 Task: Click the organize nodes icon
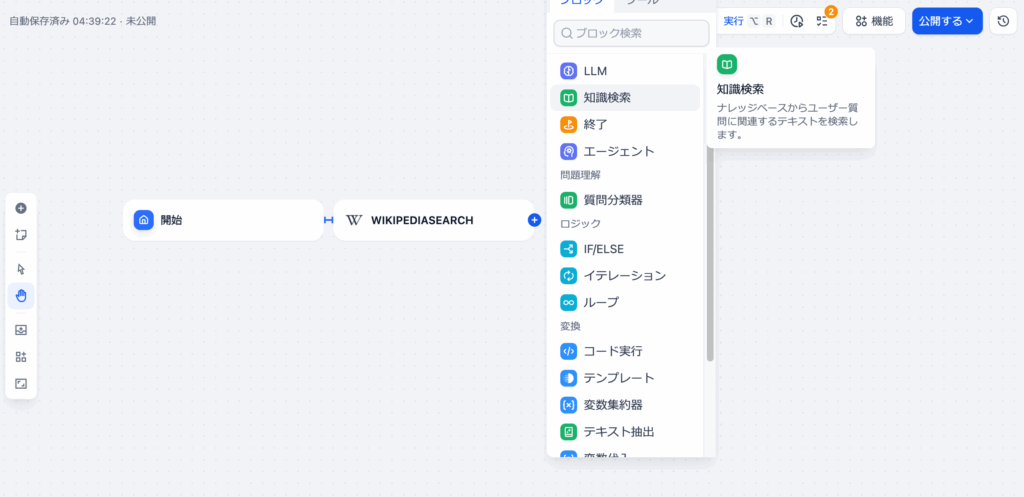[21, 357]
